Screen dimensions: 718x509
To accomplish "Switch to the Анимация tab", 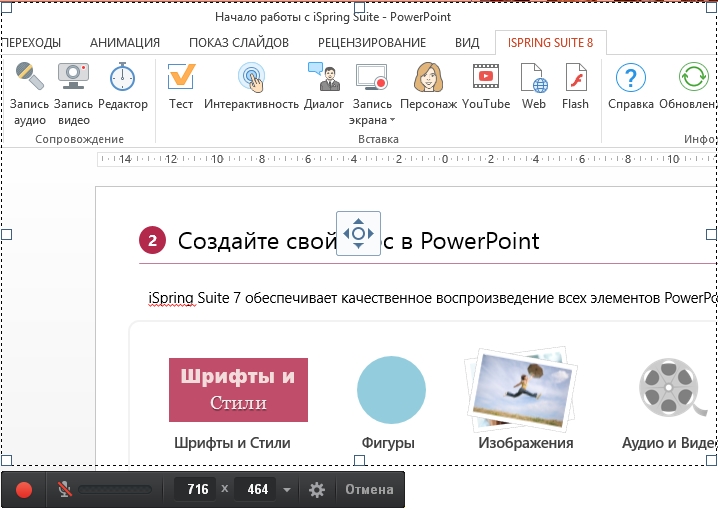I will click(125, 43).
